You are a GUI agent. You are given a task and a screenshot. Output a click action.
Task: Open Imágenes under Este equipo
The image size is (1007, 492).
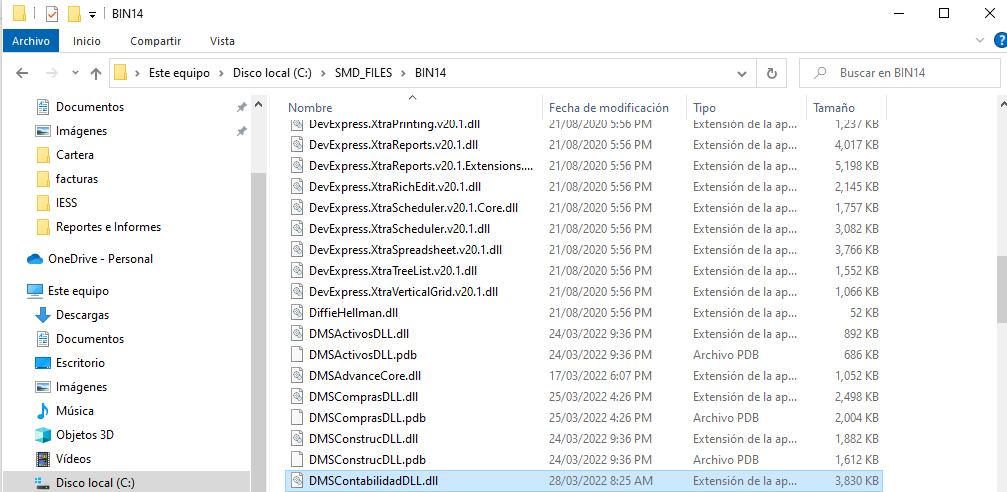[x=82, y=387]
